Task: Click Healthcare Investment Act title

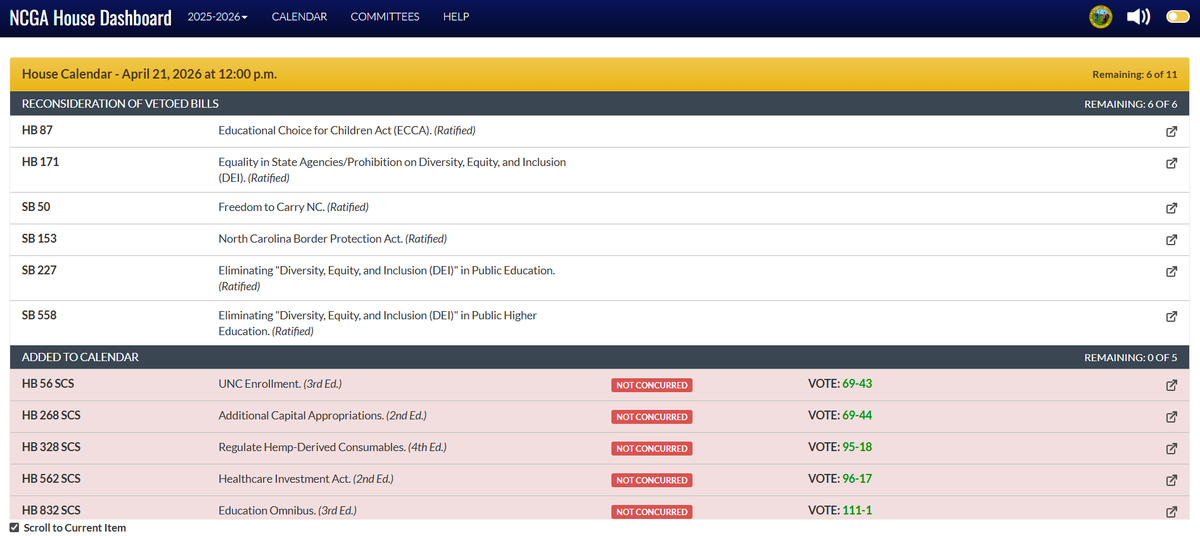Action: (305, 478)
